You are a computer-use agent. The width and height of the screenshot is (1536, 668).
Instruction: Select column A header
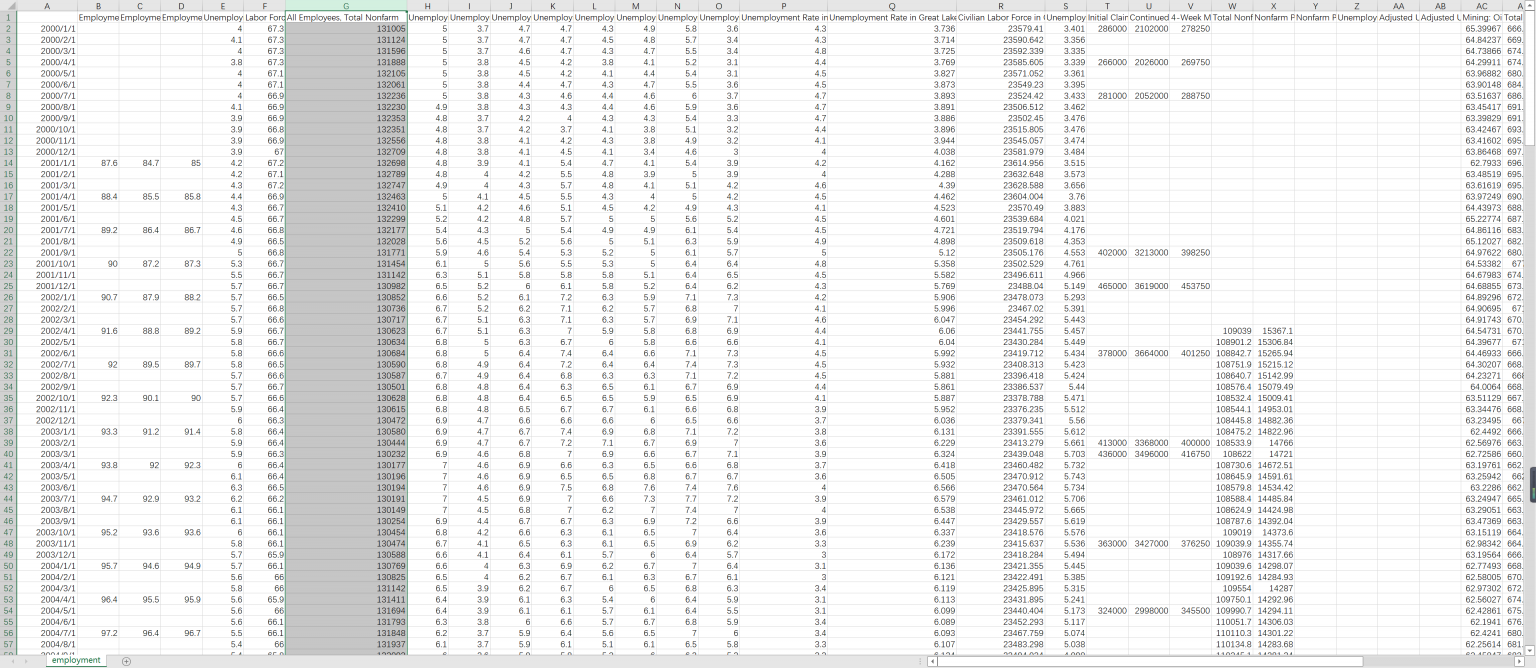47,6
